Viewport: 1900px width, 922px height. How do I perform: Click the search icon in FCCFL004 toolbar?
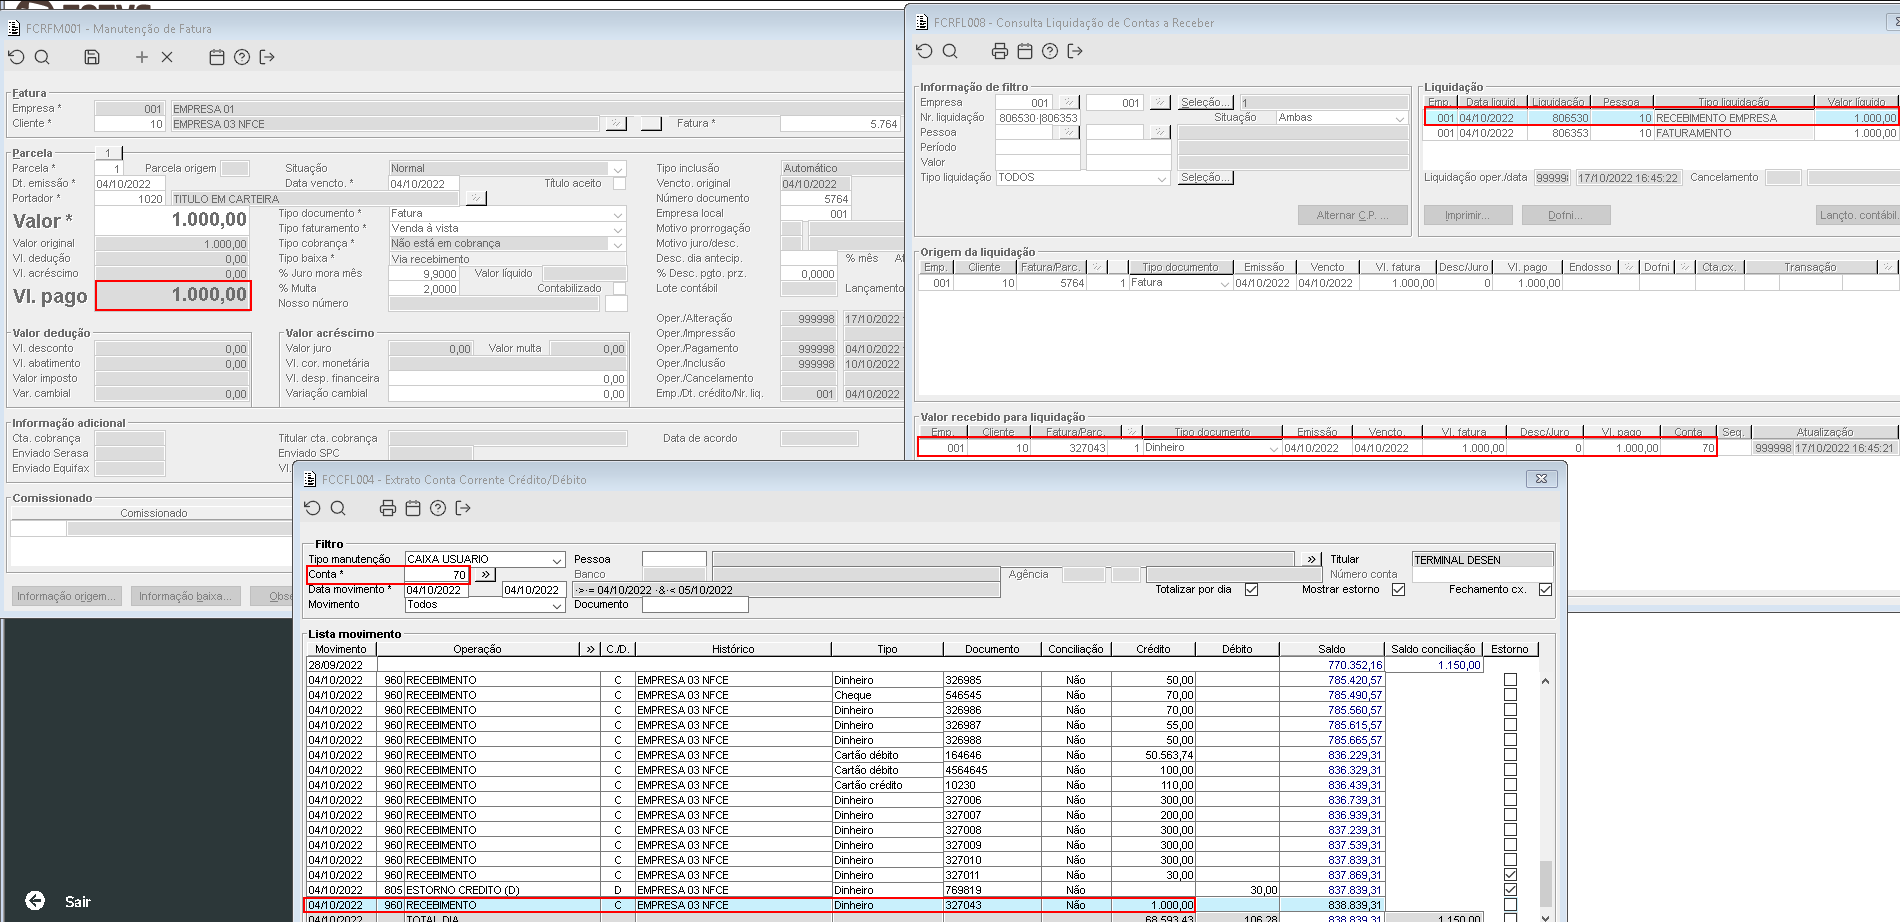point(338,508)
